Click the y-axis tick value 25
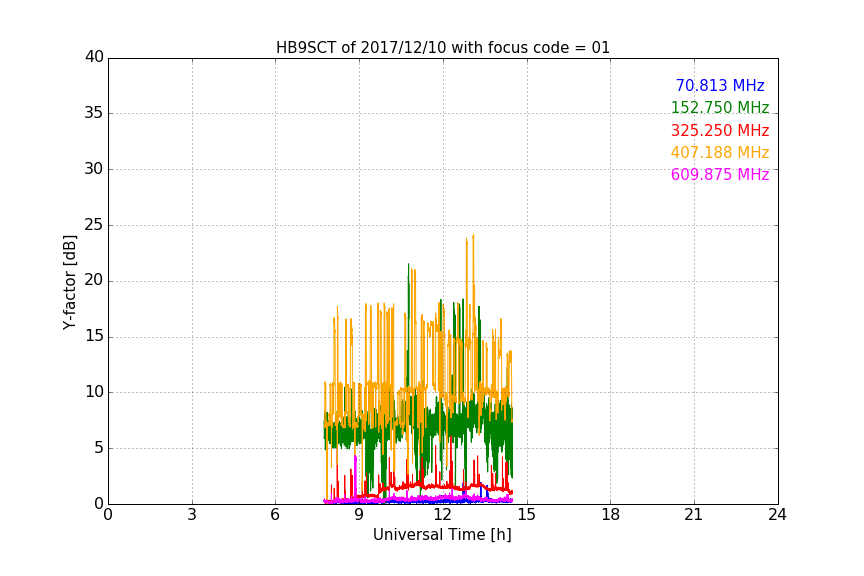Image resolution: width=864 pixels, height=576 pixels. pos(94,225)
